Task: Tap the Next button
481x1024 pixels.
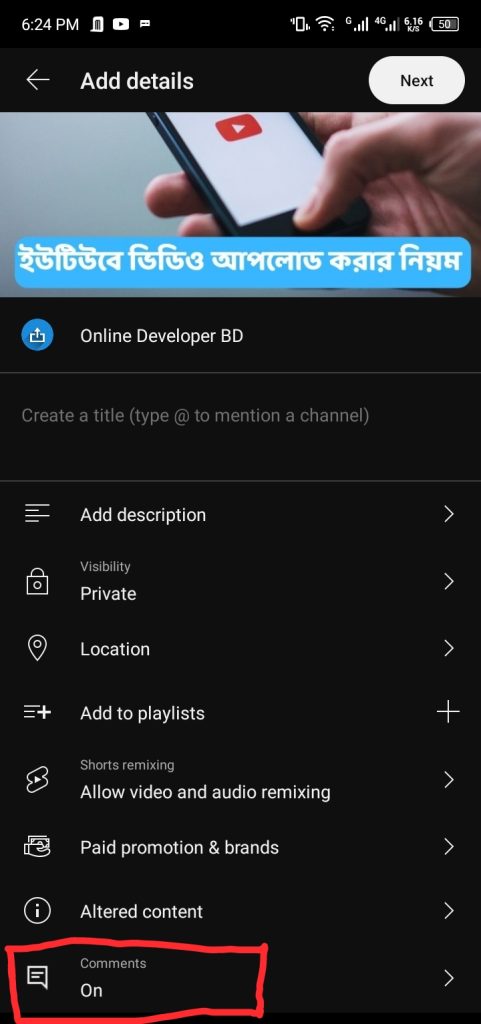Action: (416, 80)
